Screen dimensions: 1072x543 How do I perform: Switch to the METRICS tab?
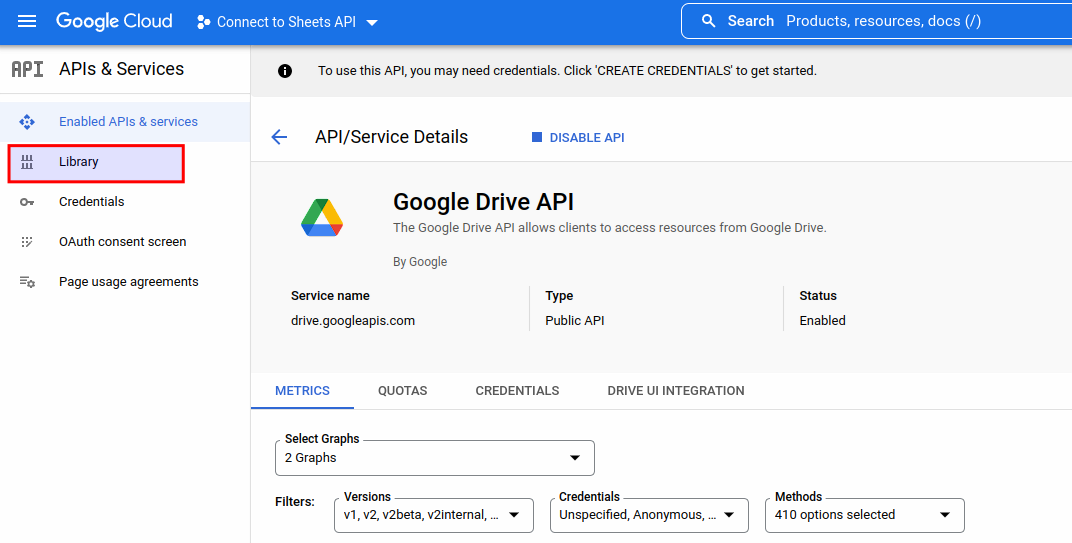coord(302,390)
